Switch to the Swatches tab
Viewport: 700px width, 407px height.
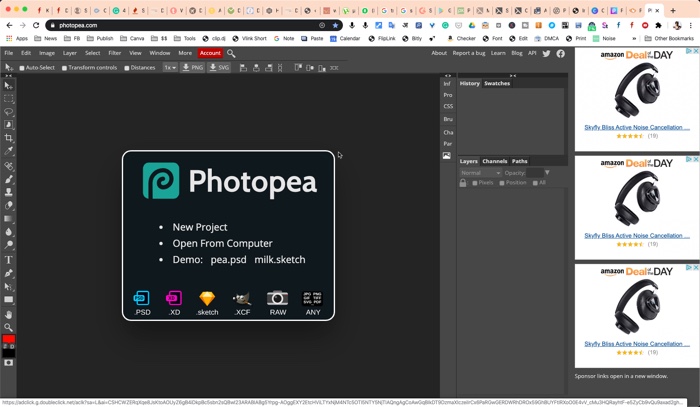(497, 83)
